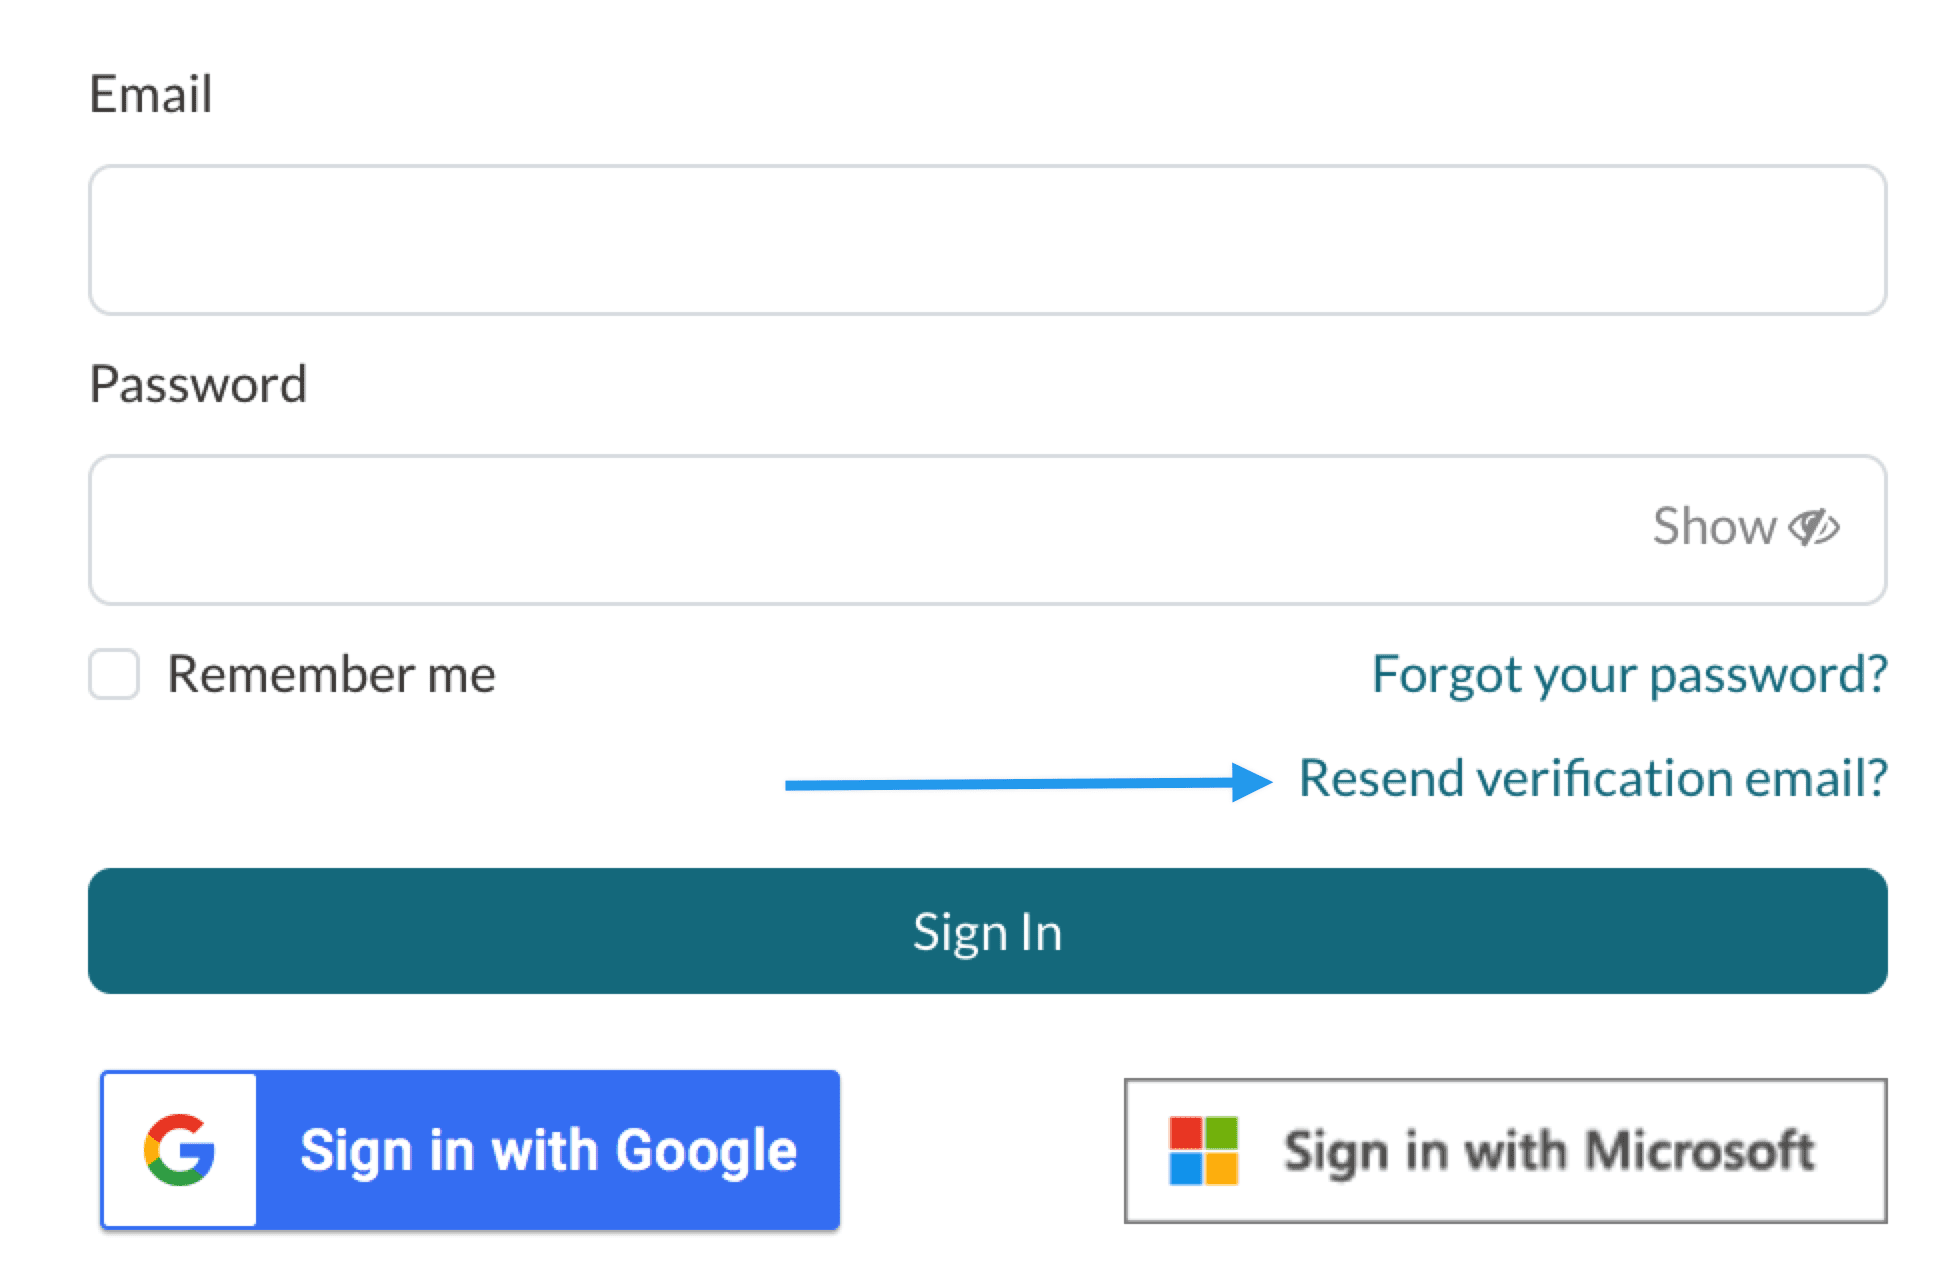Click the Email field label

coord(150,92)
